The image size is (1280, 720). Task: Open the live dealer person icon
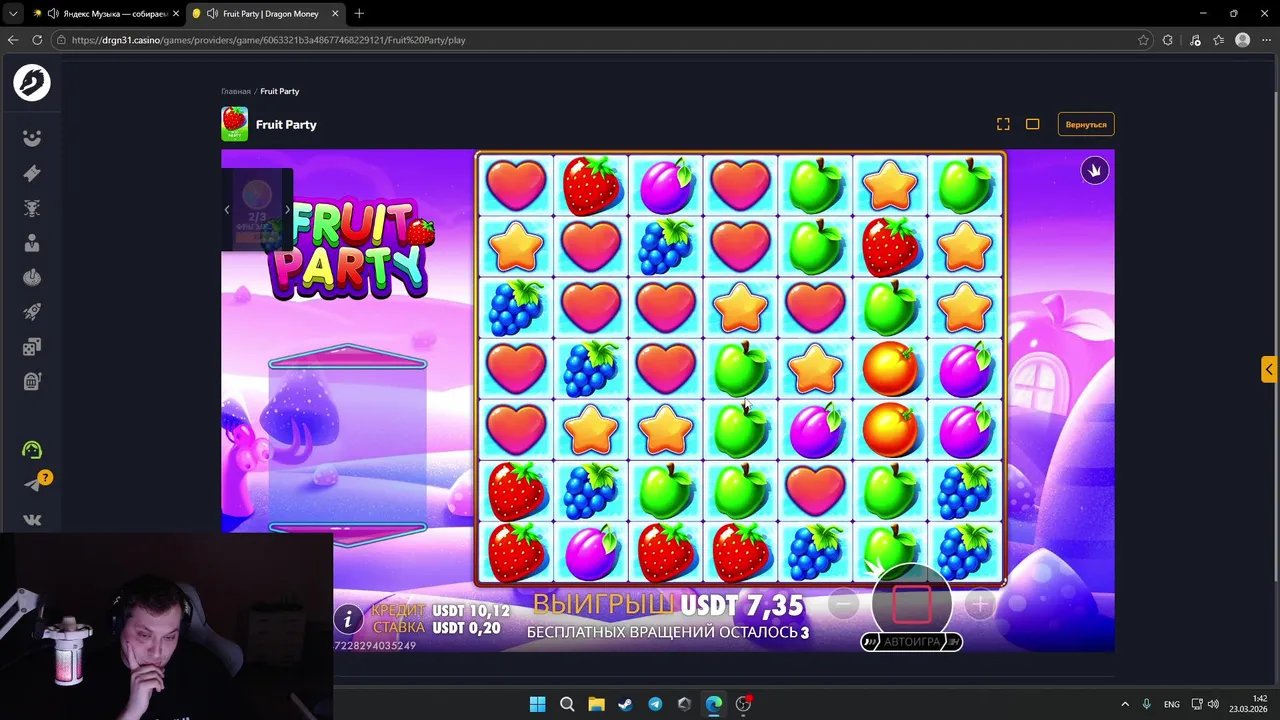coord(32,243)
